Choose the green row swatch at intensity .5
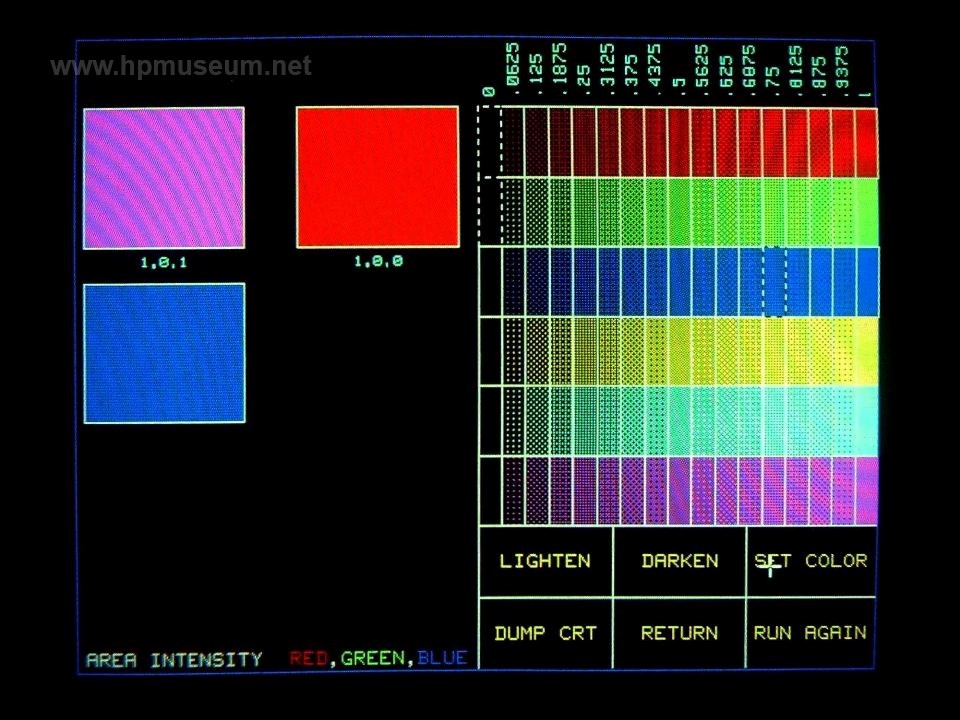Screen dimensions: 960x720 tap(679, 212)
